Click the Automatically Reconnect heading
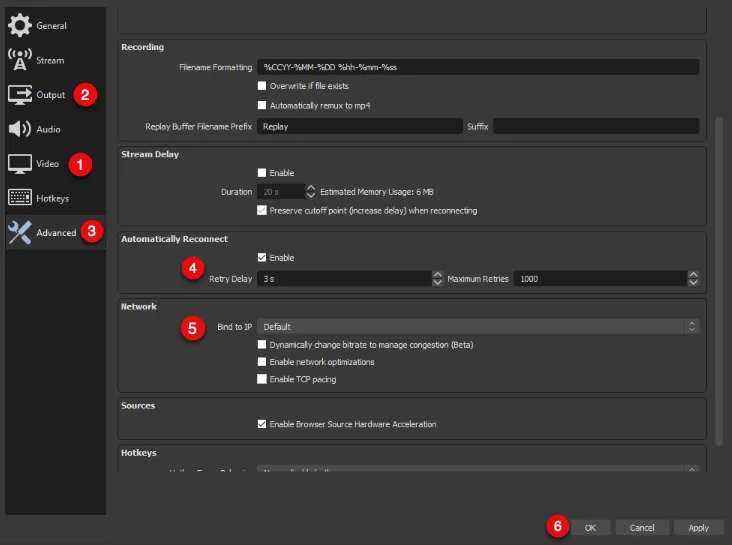The height and width of the screenshot is (545, 732). [x=174, y=239]
